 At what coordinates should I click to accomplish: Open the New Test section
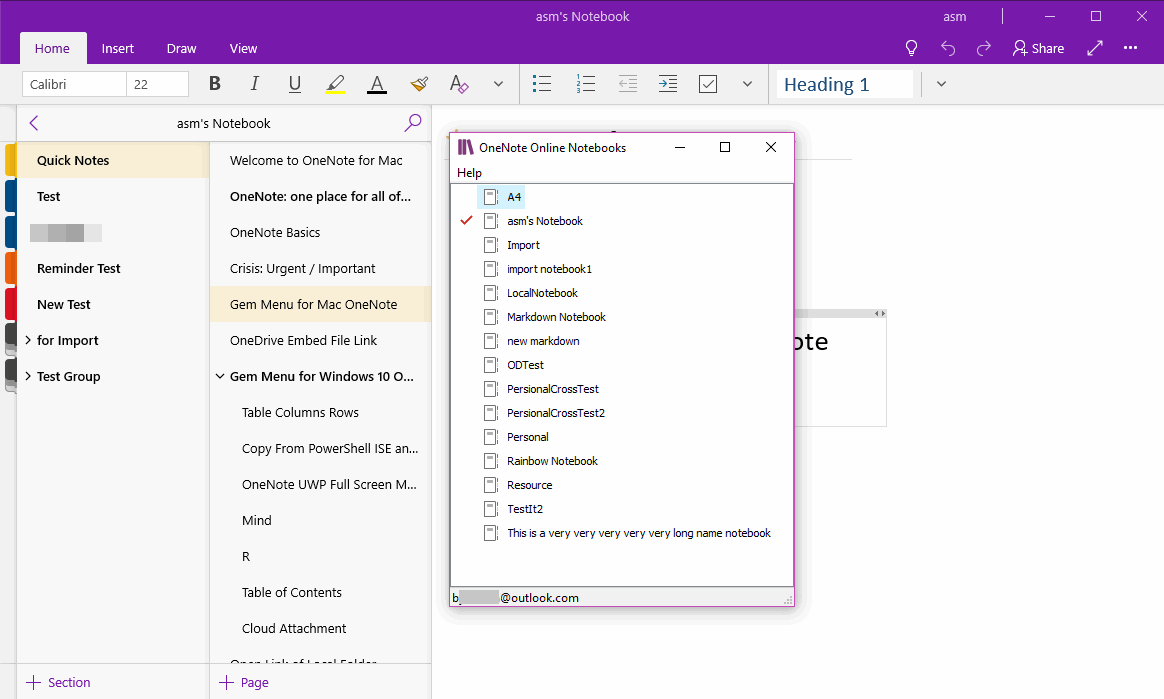(x=111, y=304)
